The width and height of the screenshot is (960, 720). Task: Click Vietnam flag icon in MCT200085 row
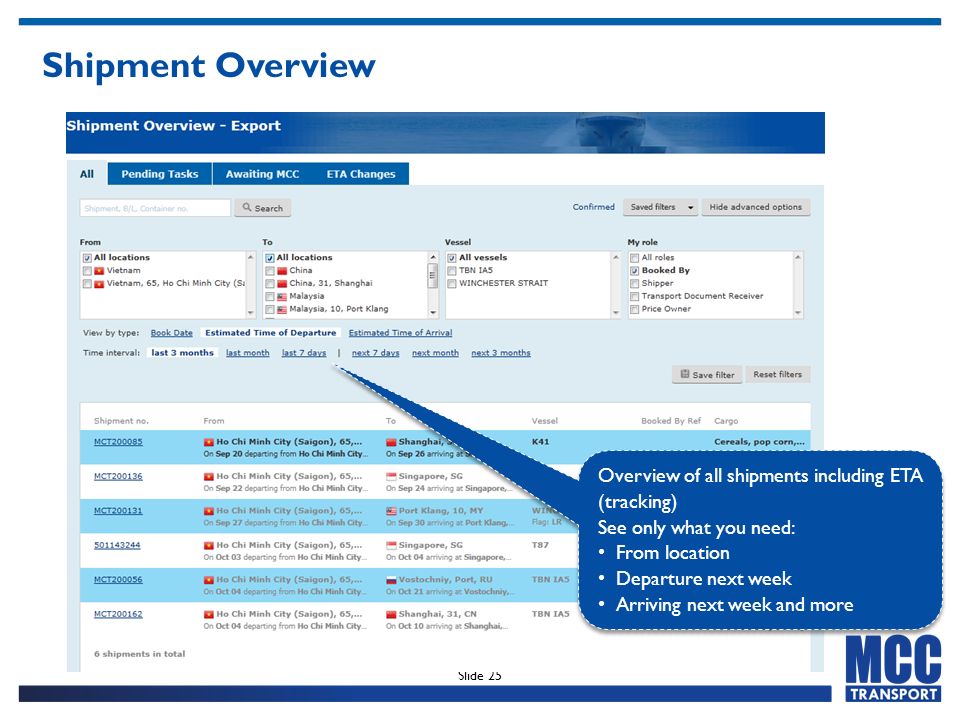(209, 442)
